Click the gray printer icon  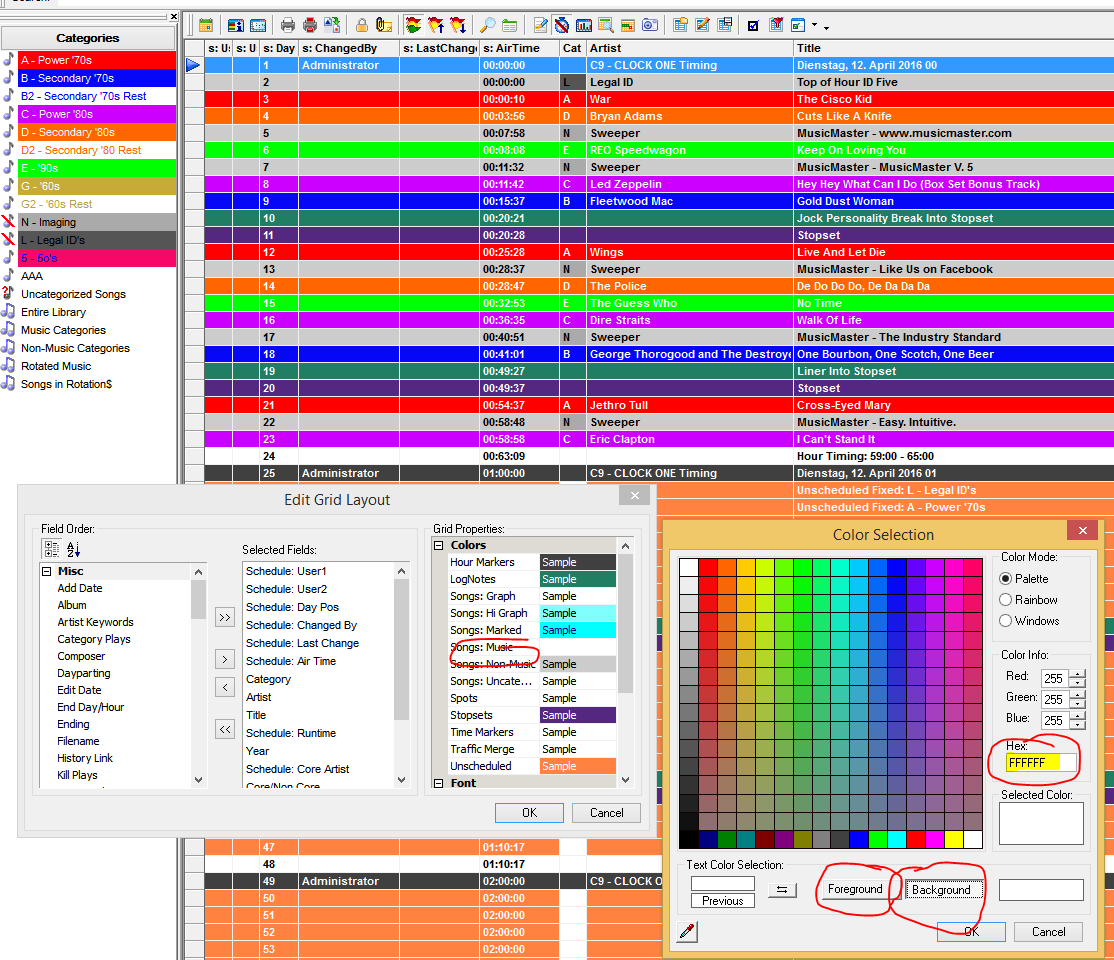[288, 26]
